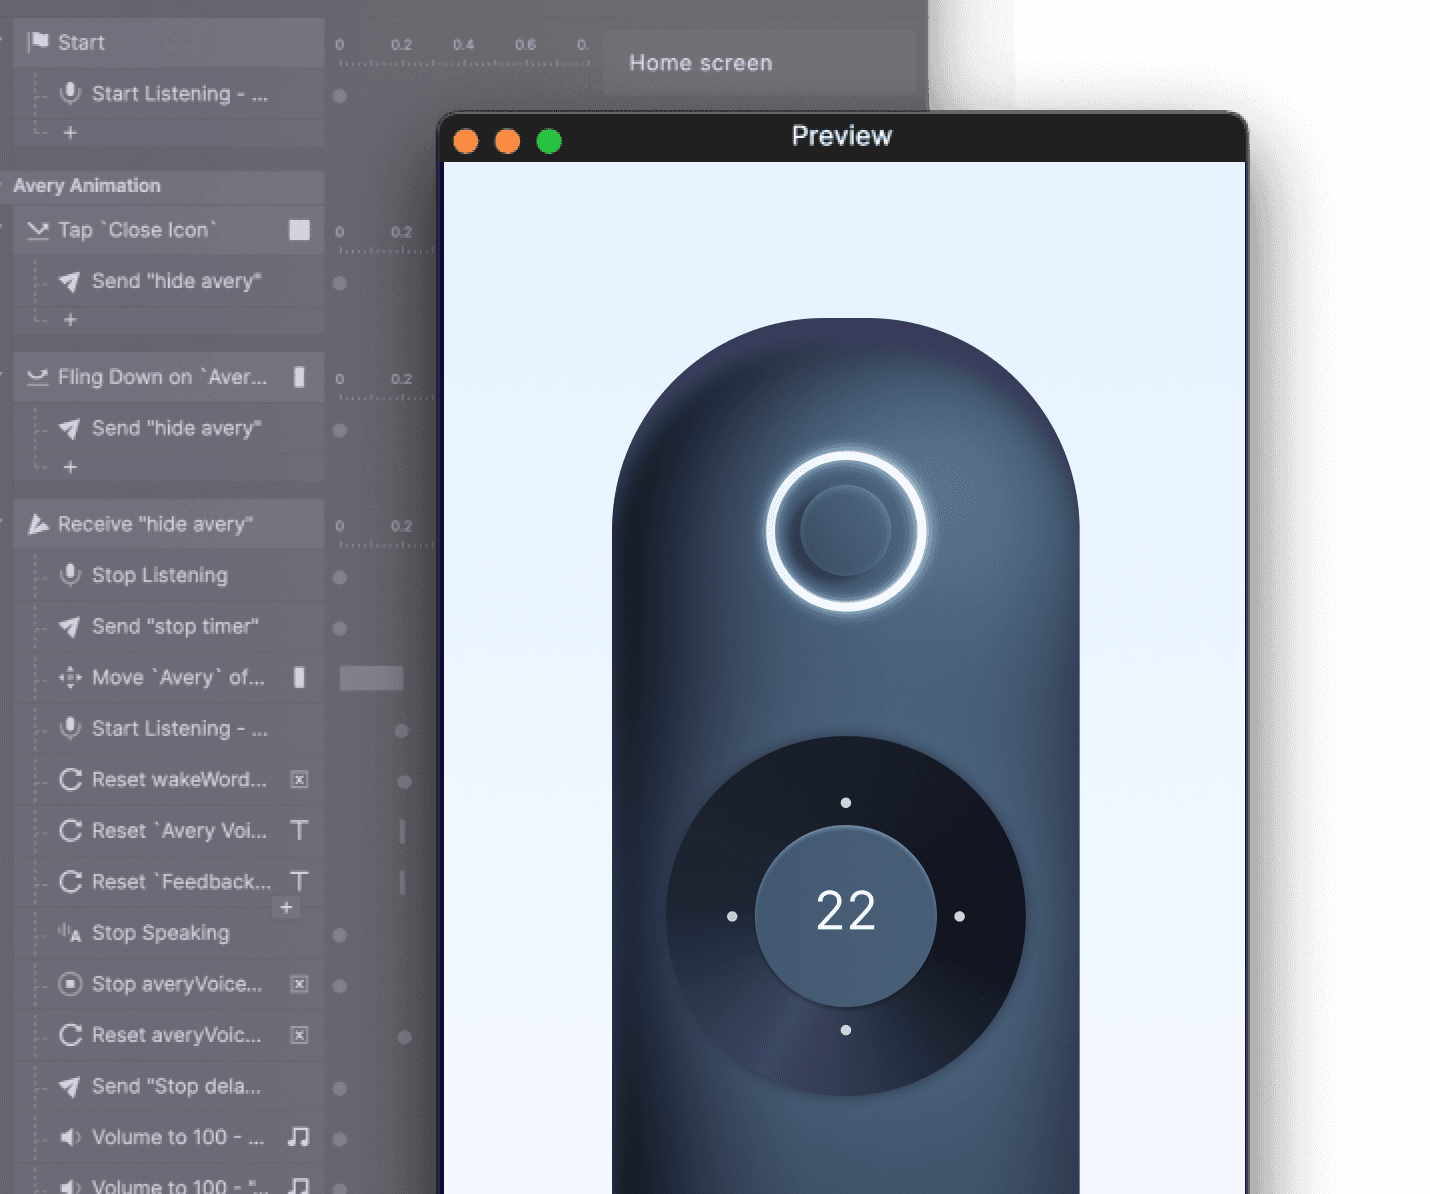Click the variable icon on the Reset wakeWord row
The height and width of the screenshot is (1194, 1430).
coord(299,780)
